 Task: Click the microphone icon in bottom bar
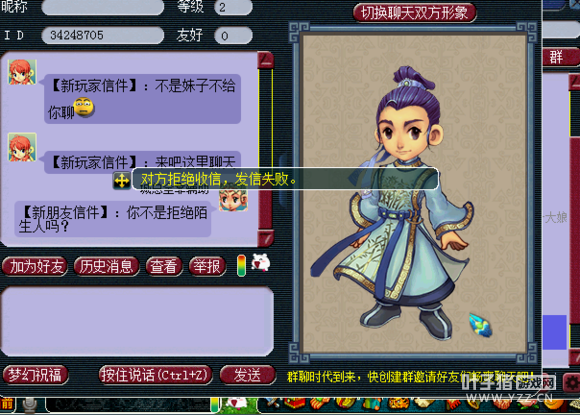(x=29, y=405)
